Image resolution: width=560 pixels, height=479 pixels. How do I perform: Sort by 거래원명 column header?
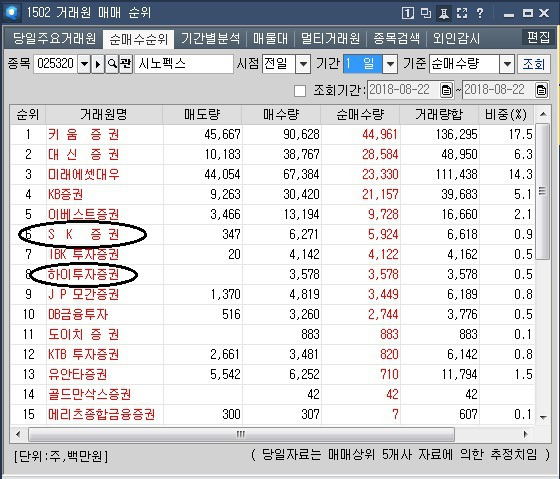[x=104, y=115]
